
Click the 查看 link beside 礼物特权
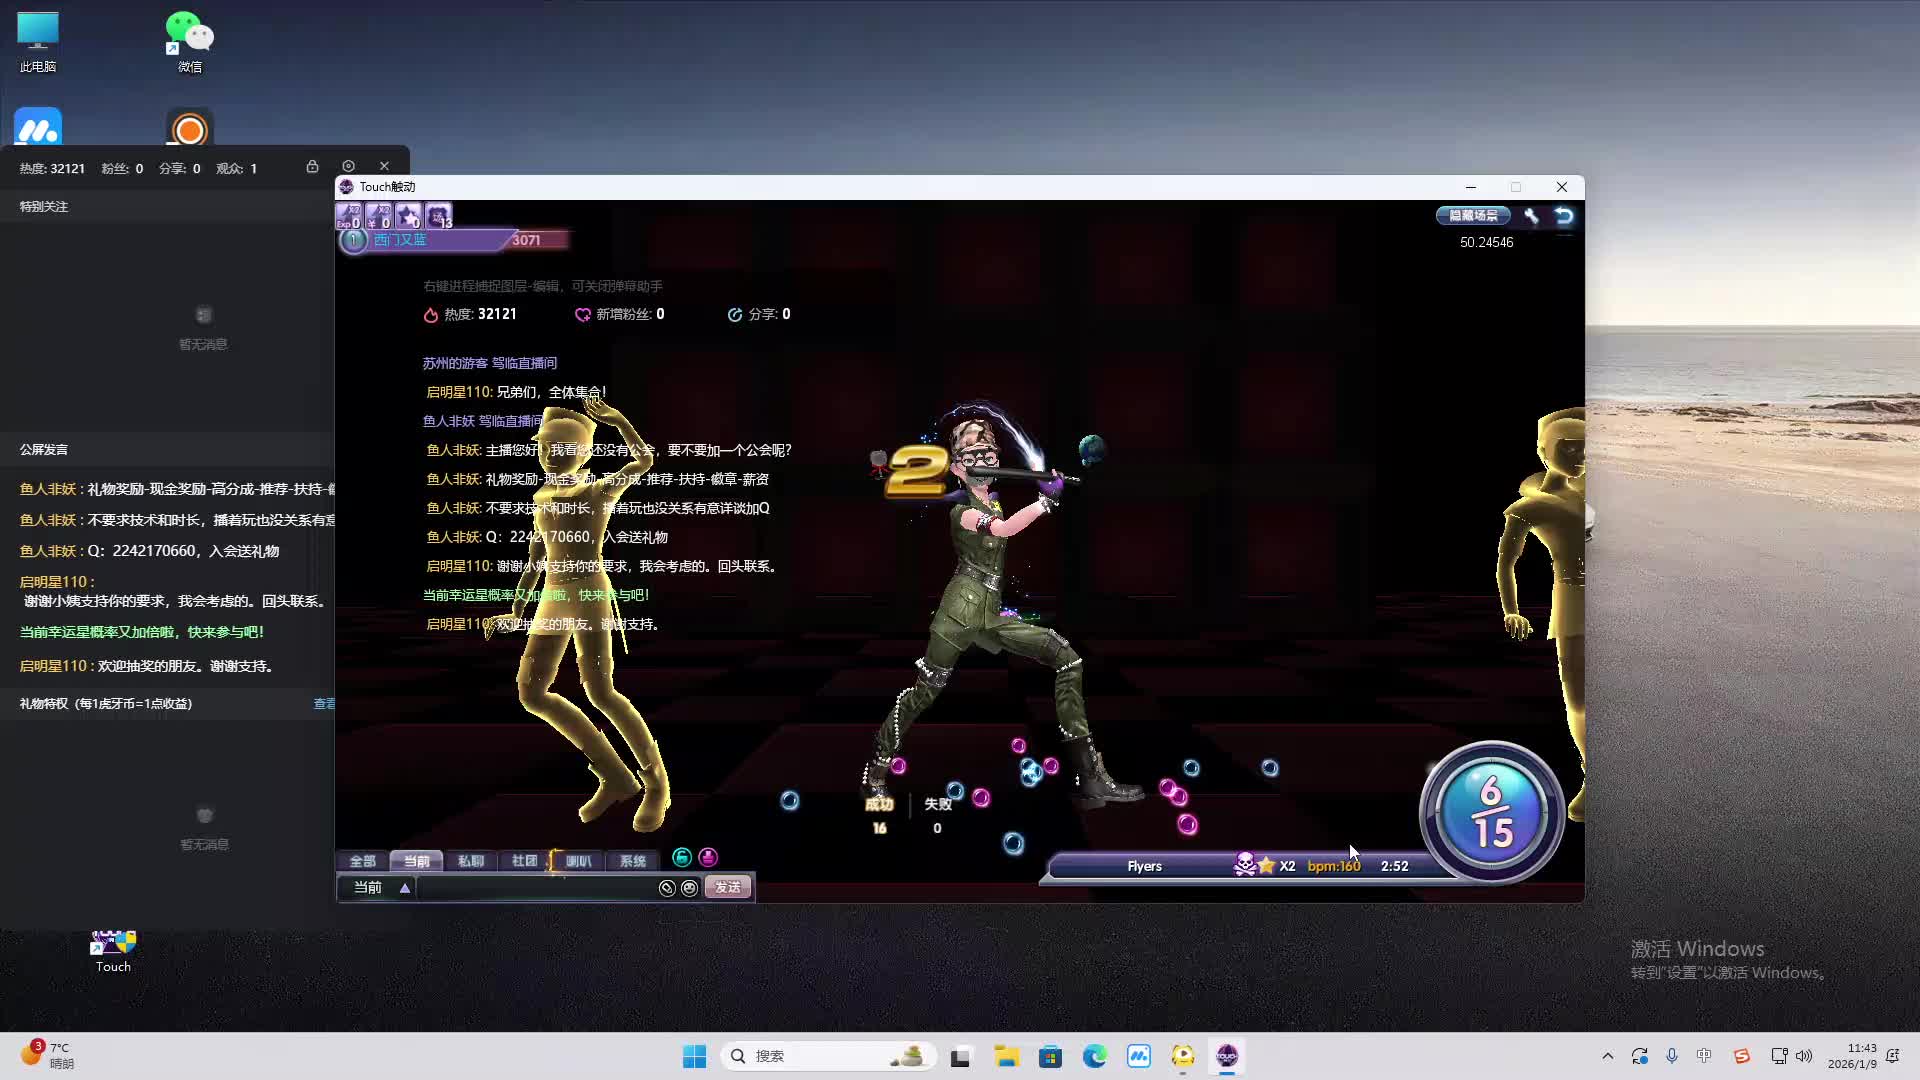324,704
